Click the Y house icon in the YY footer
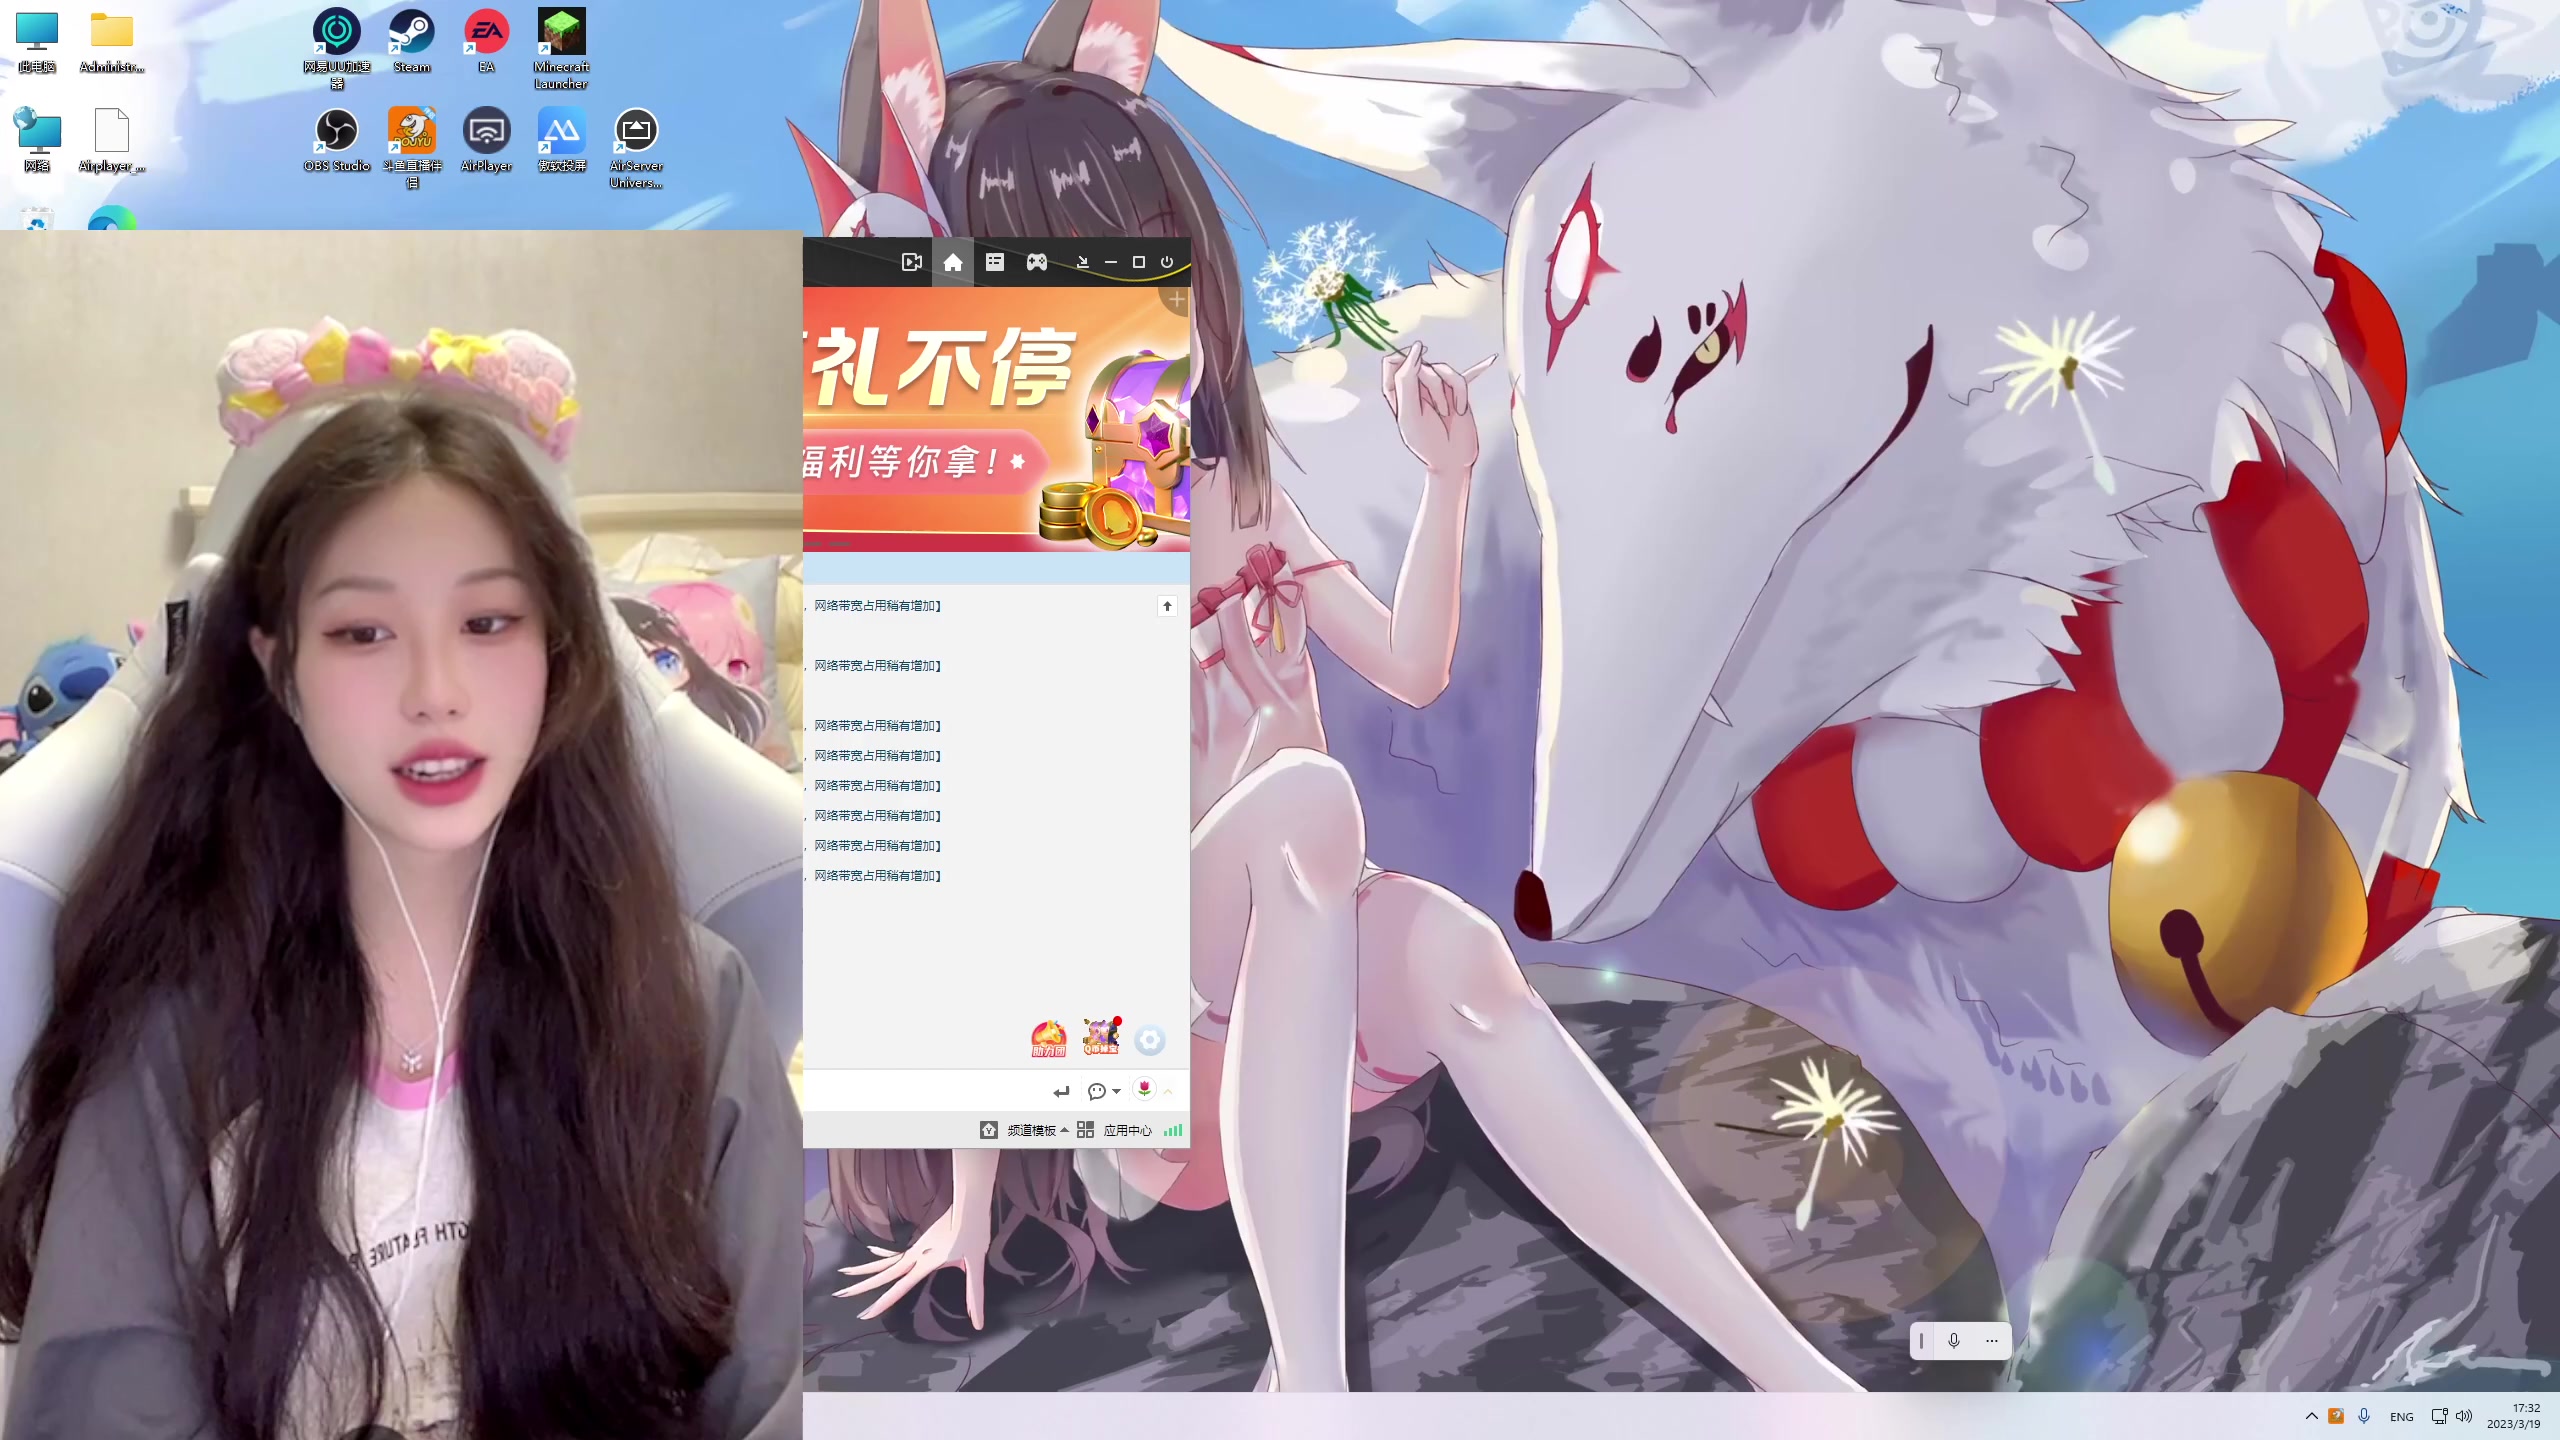 (x=988, y=1130)
